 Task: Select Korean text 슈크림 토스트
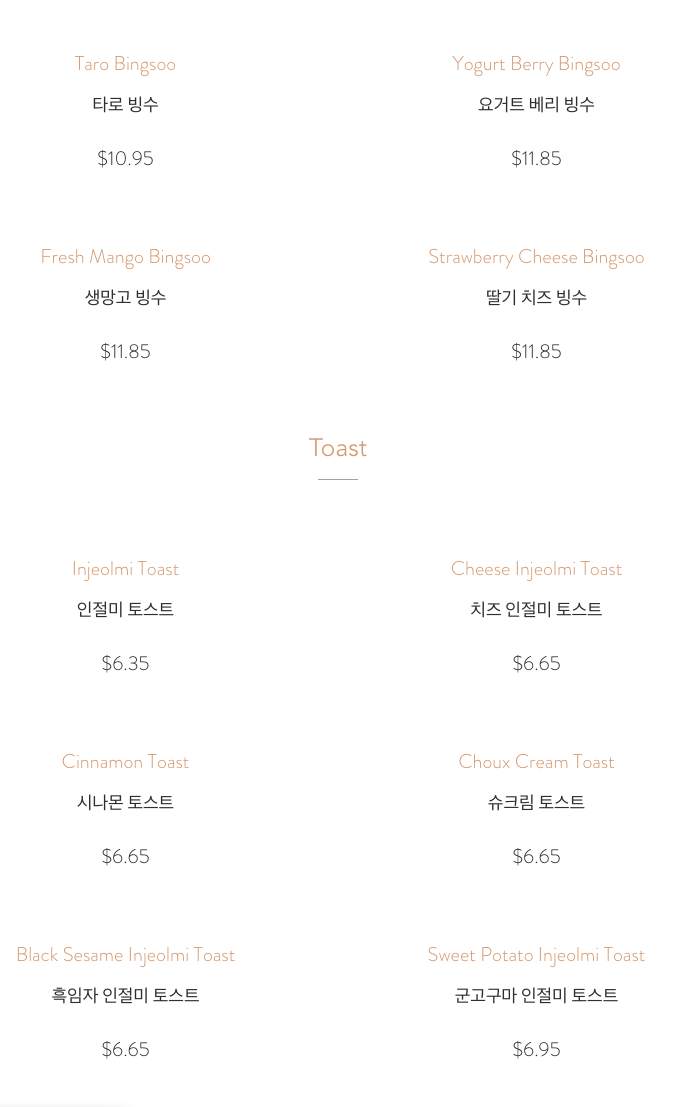click(x=536, y=802)
